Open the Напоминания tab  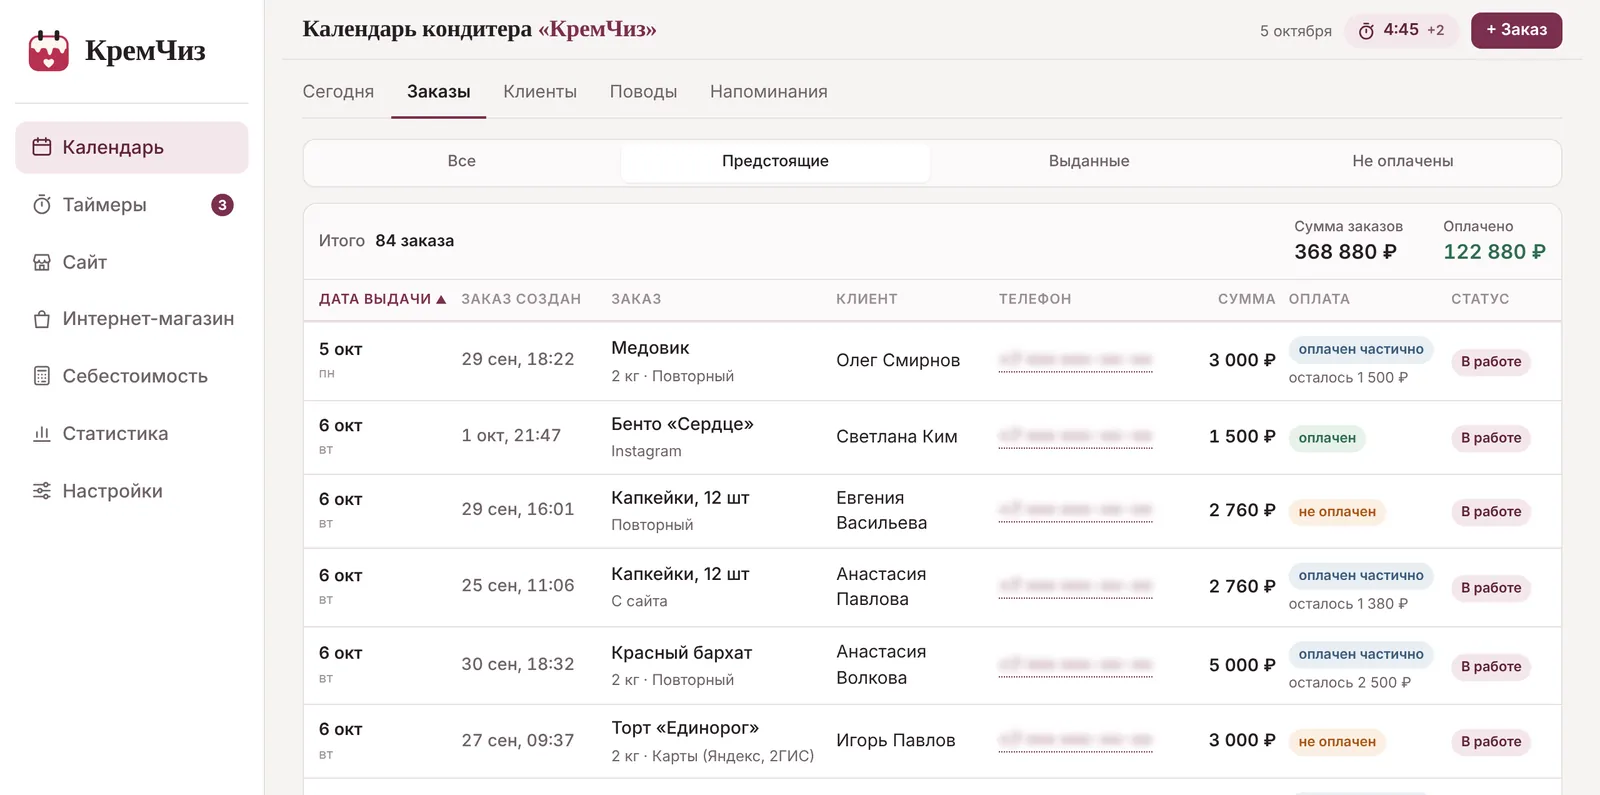(x=769, y=92)
